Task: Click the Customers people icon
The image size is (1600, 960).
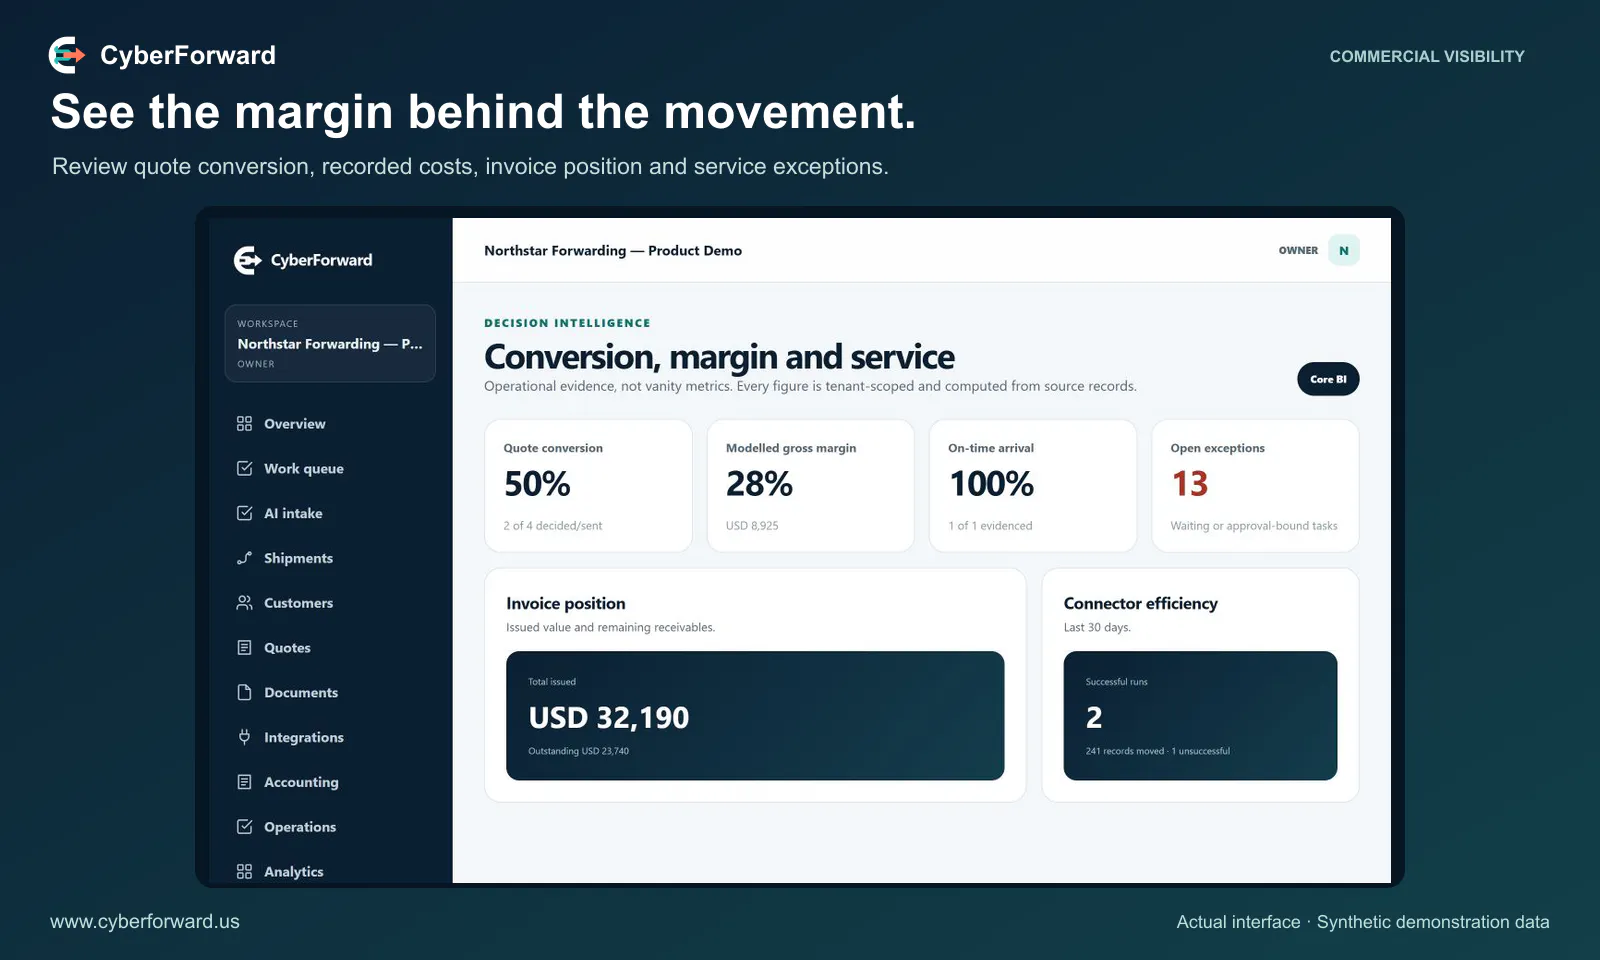Action: point(244,603)
